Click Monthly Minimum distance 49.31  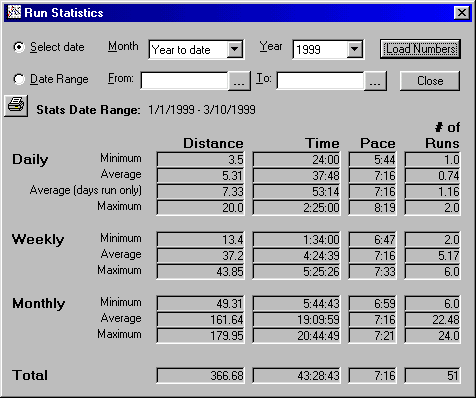click(200, 303)
